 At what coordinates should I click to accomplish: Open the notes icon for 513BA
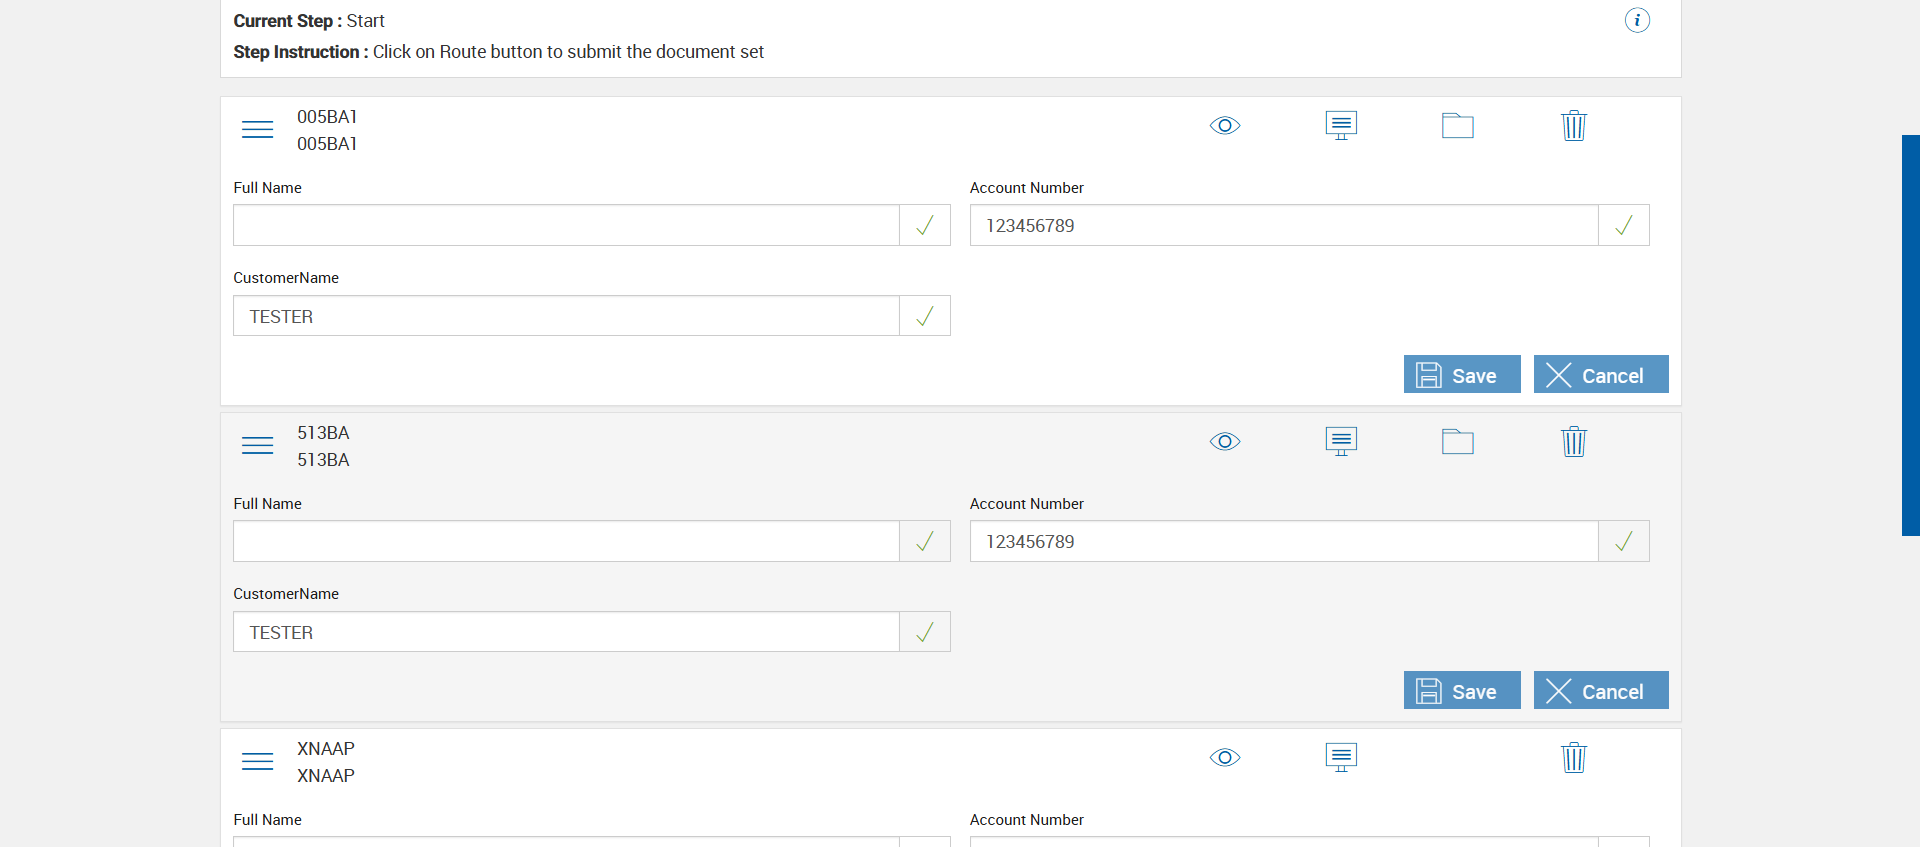[x=1341, y=442]
